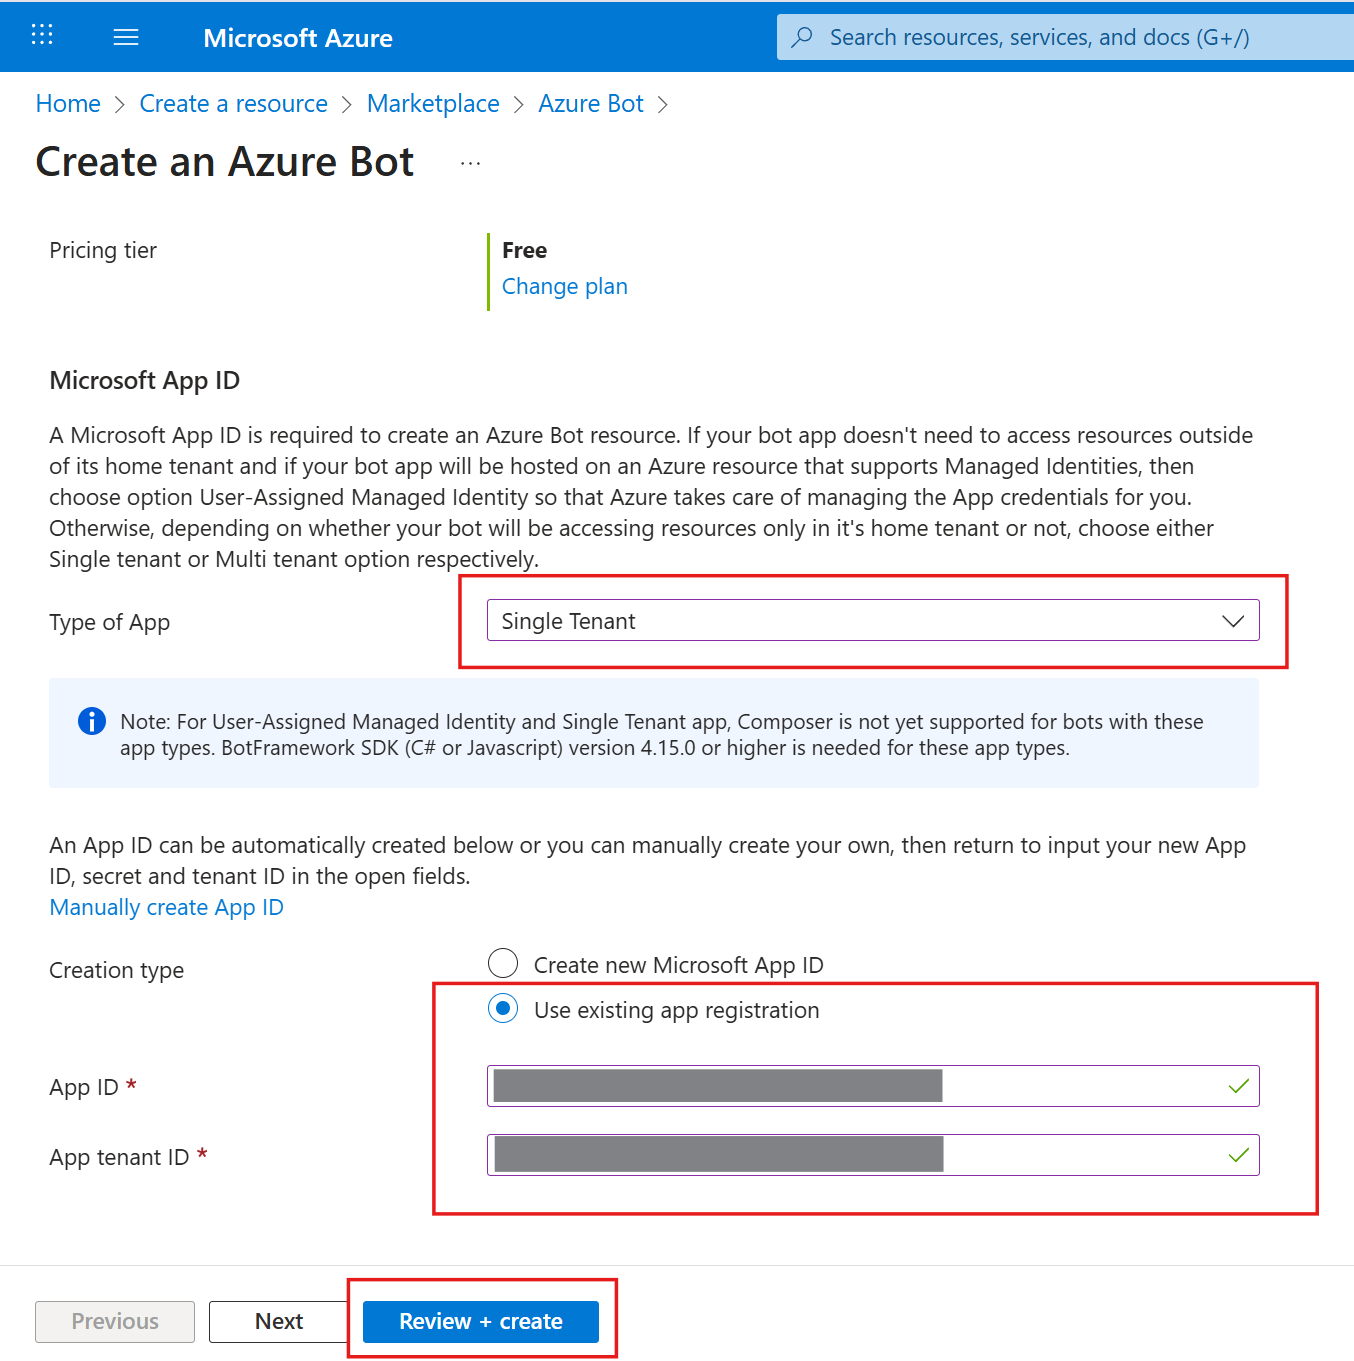Click the Review + create button

pos(479,1321)
